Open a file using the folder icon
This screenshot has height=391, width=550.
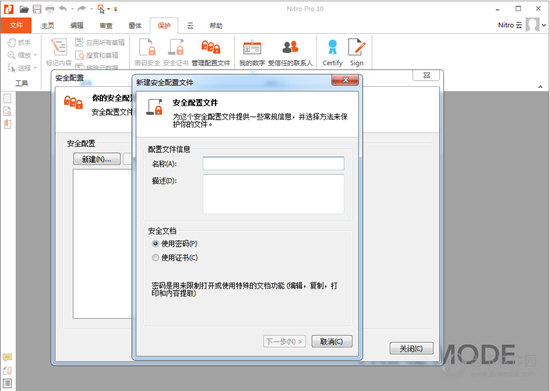click(x=24, y=9)
